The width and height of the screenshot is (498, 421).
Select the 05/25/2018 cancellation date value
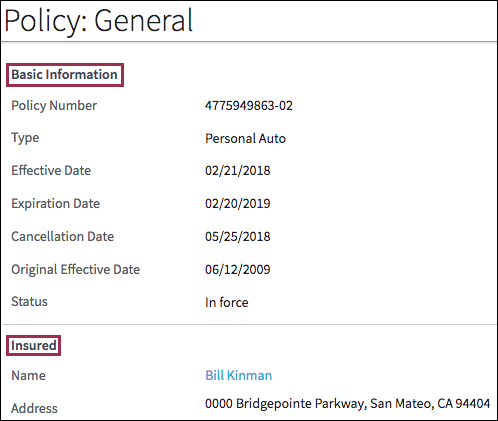coord(238,236)
